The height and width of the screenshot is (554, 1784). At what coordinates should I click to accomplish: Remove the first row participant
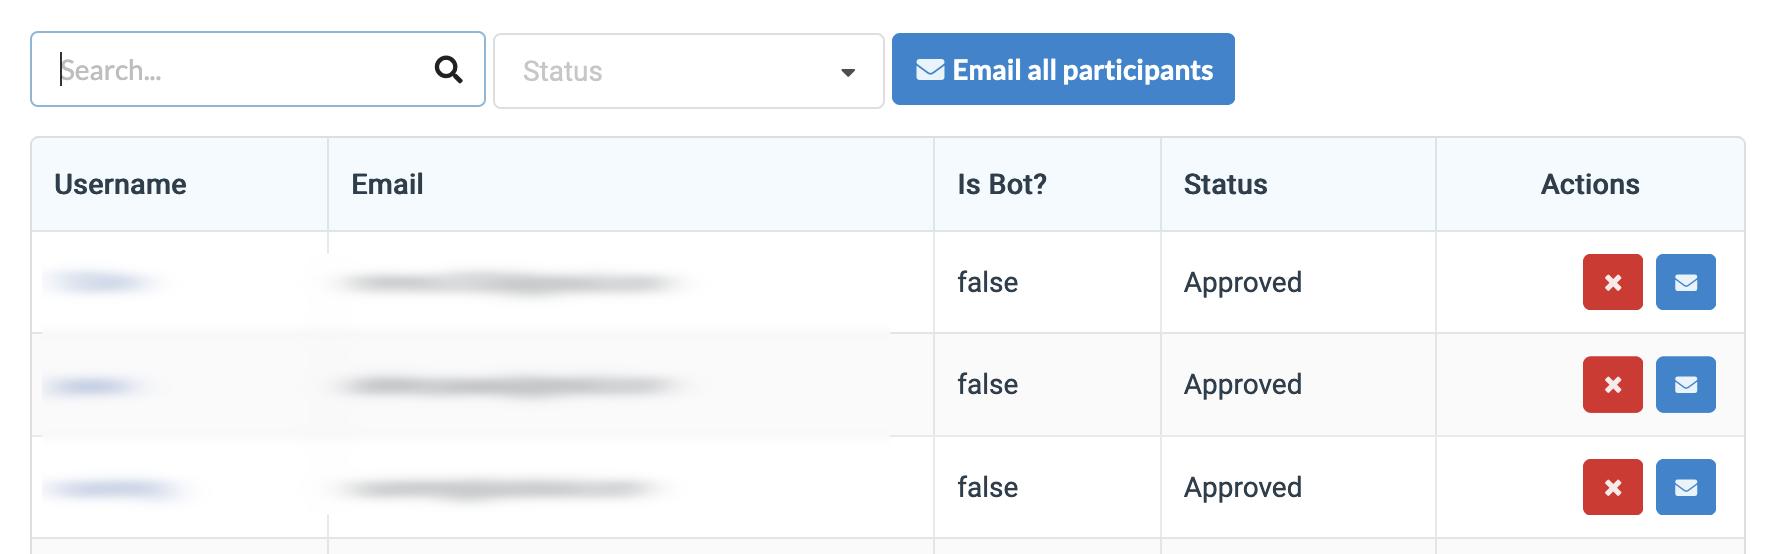click(x=1612, y=282)
